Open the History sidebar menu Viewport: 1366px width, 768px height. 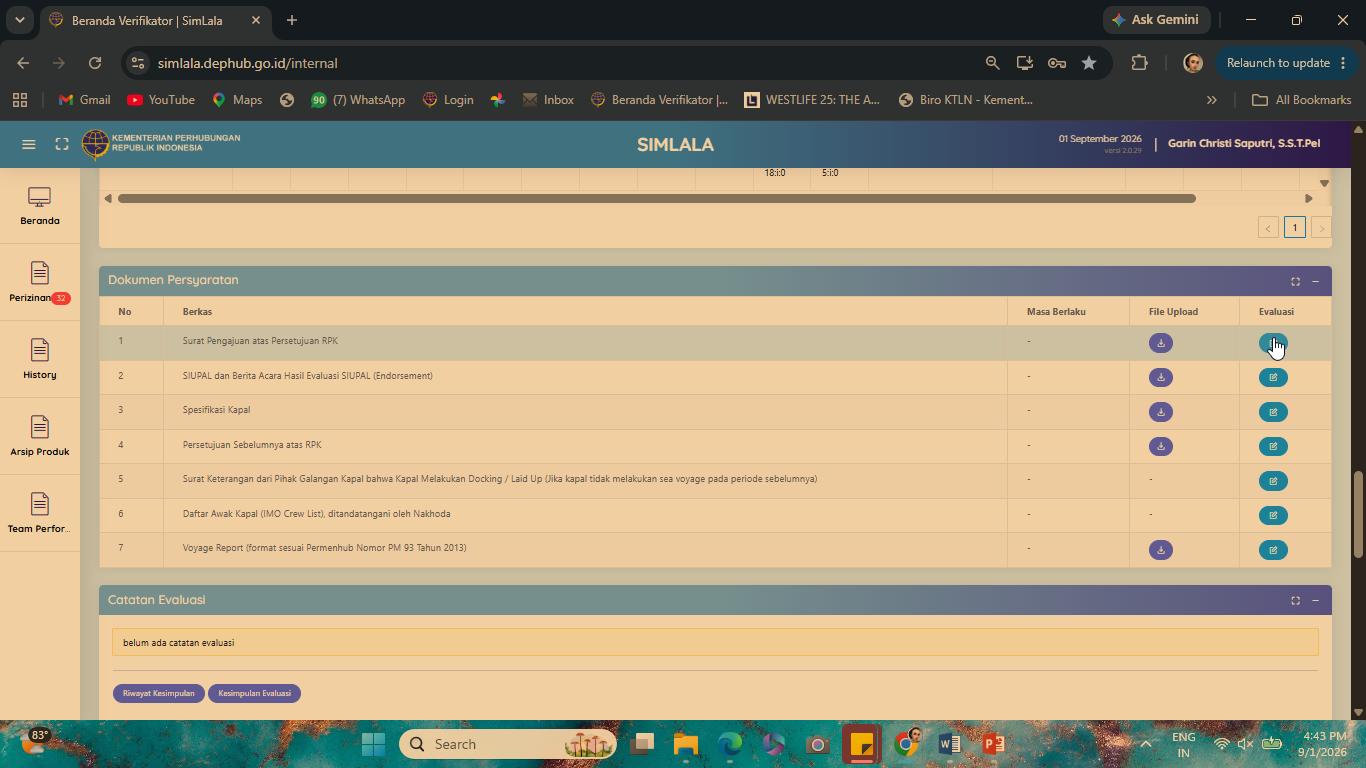(x=40, y=359)
